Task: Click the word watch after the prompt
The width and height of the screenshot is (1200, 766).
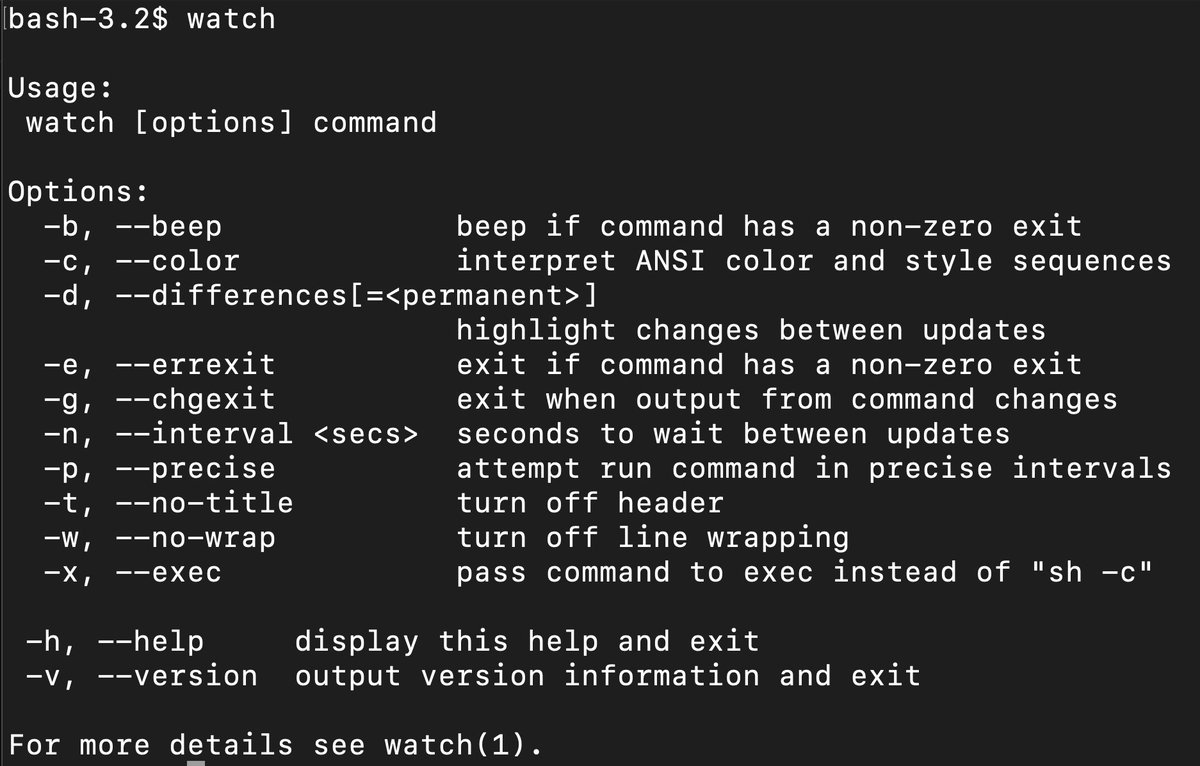Action: click(x=230, y=18)
